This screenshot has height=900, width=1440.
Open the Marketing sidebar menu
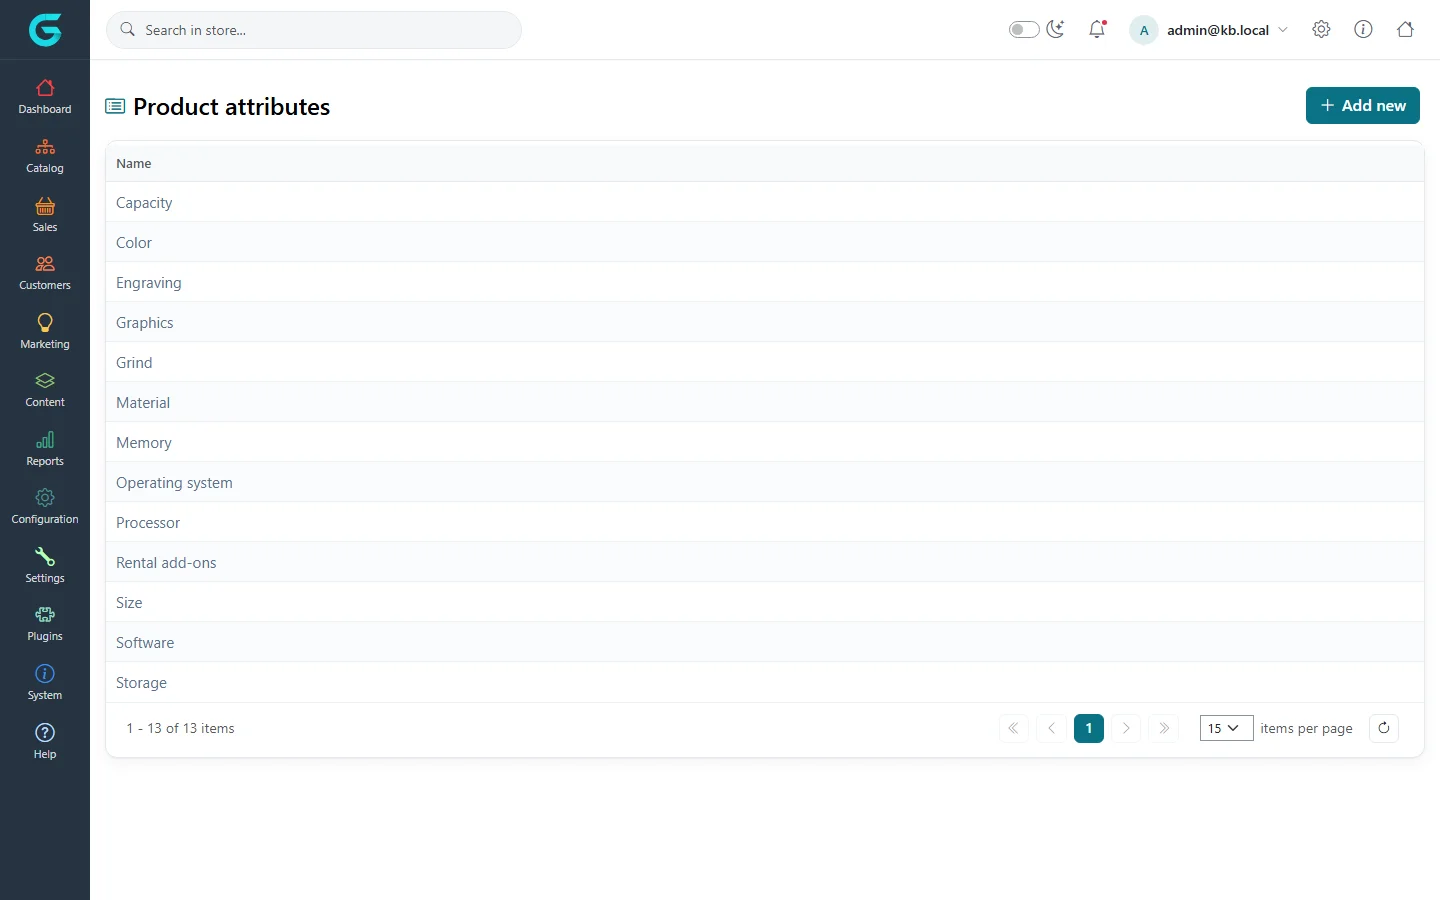[x=45, y=332]
